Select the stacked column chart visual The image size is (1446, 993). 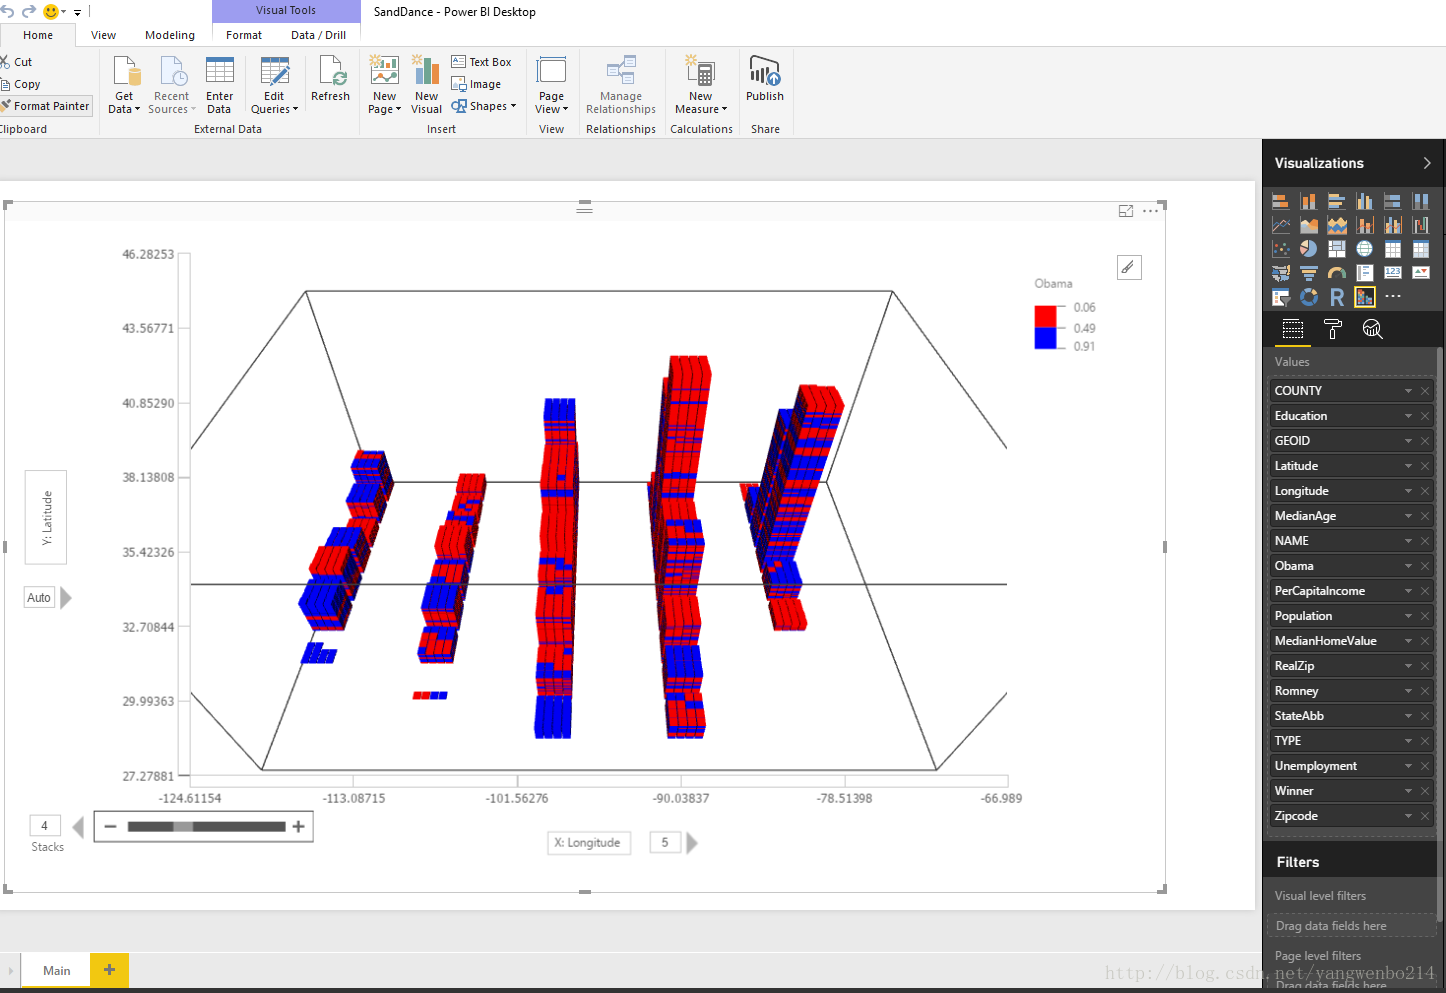click(x=1308, y=201)
